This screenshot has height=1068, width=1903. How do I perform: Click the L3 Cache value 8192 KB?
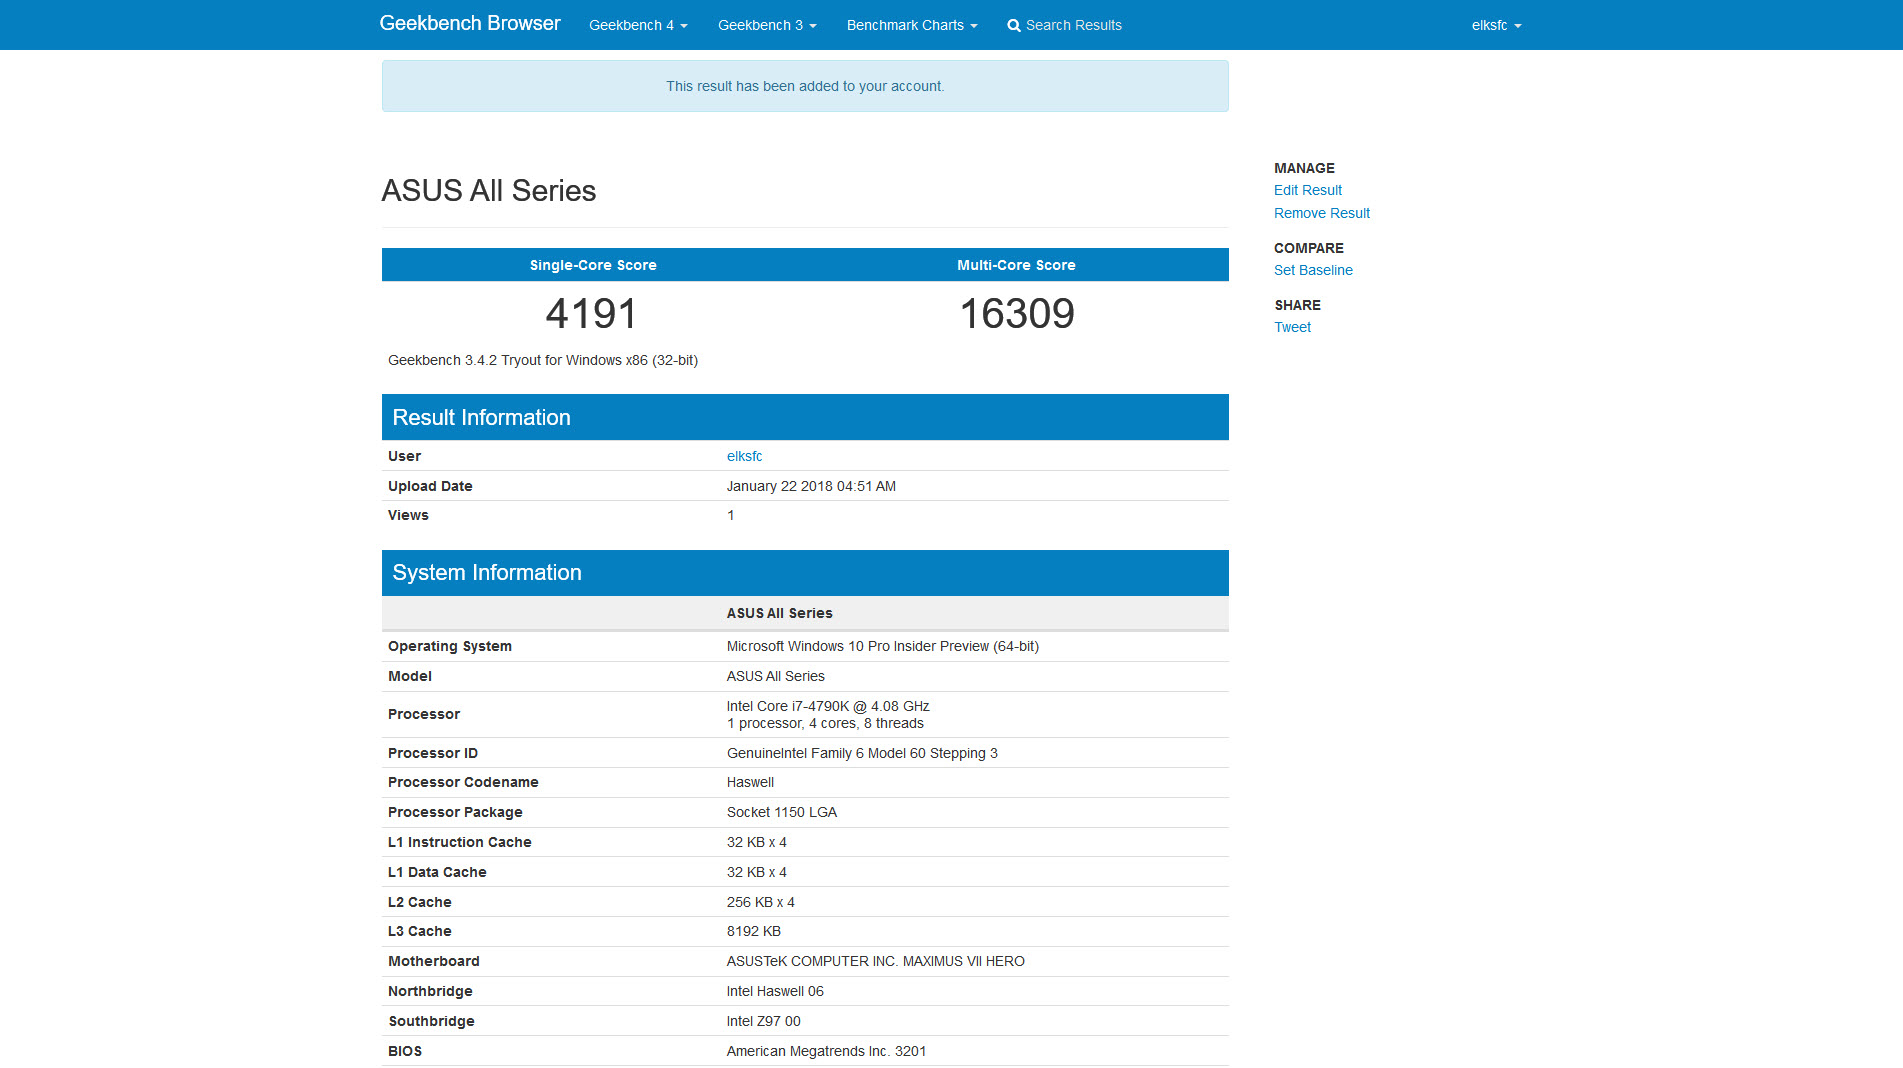pos(754,931)
